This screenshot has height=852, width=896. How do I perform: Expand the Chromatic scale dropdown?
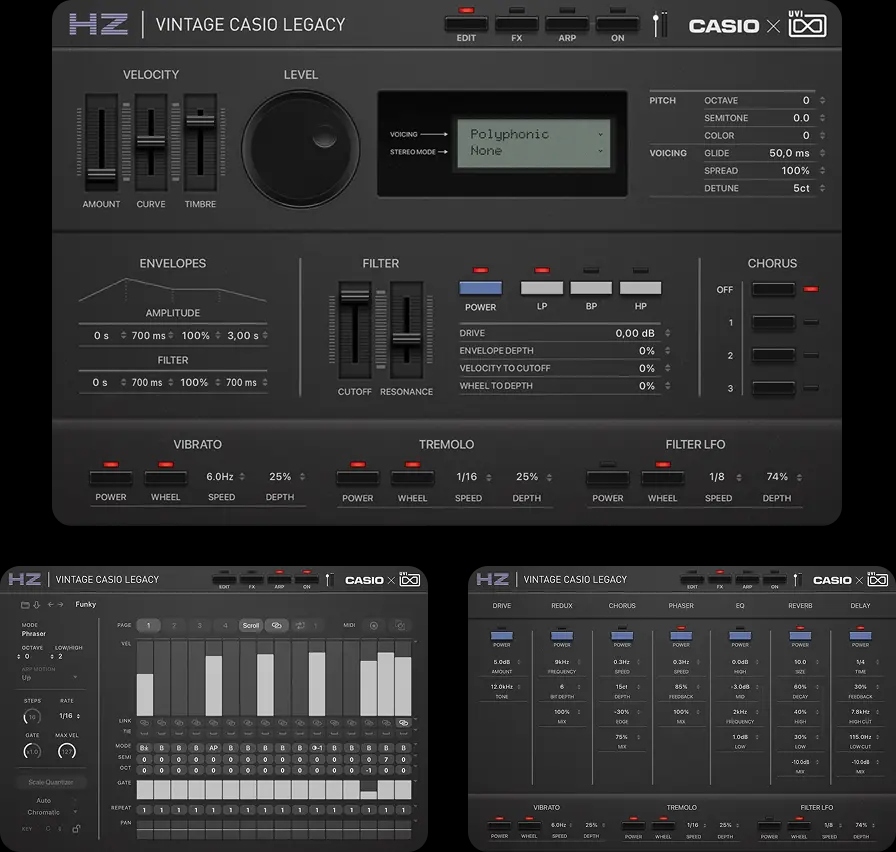click(49, 812)
